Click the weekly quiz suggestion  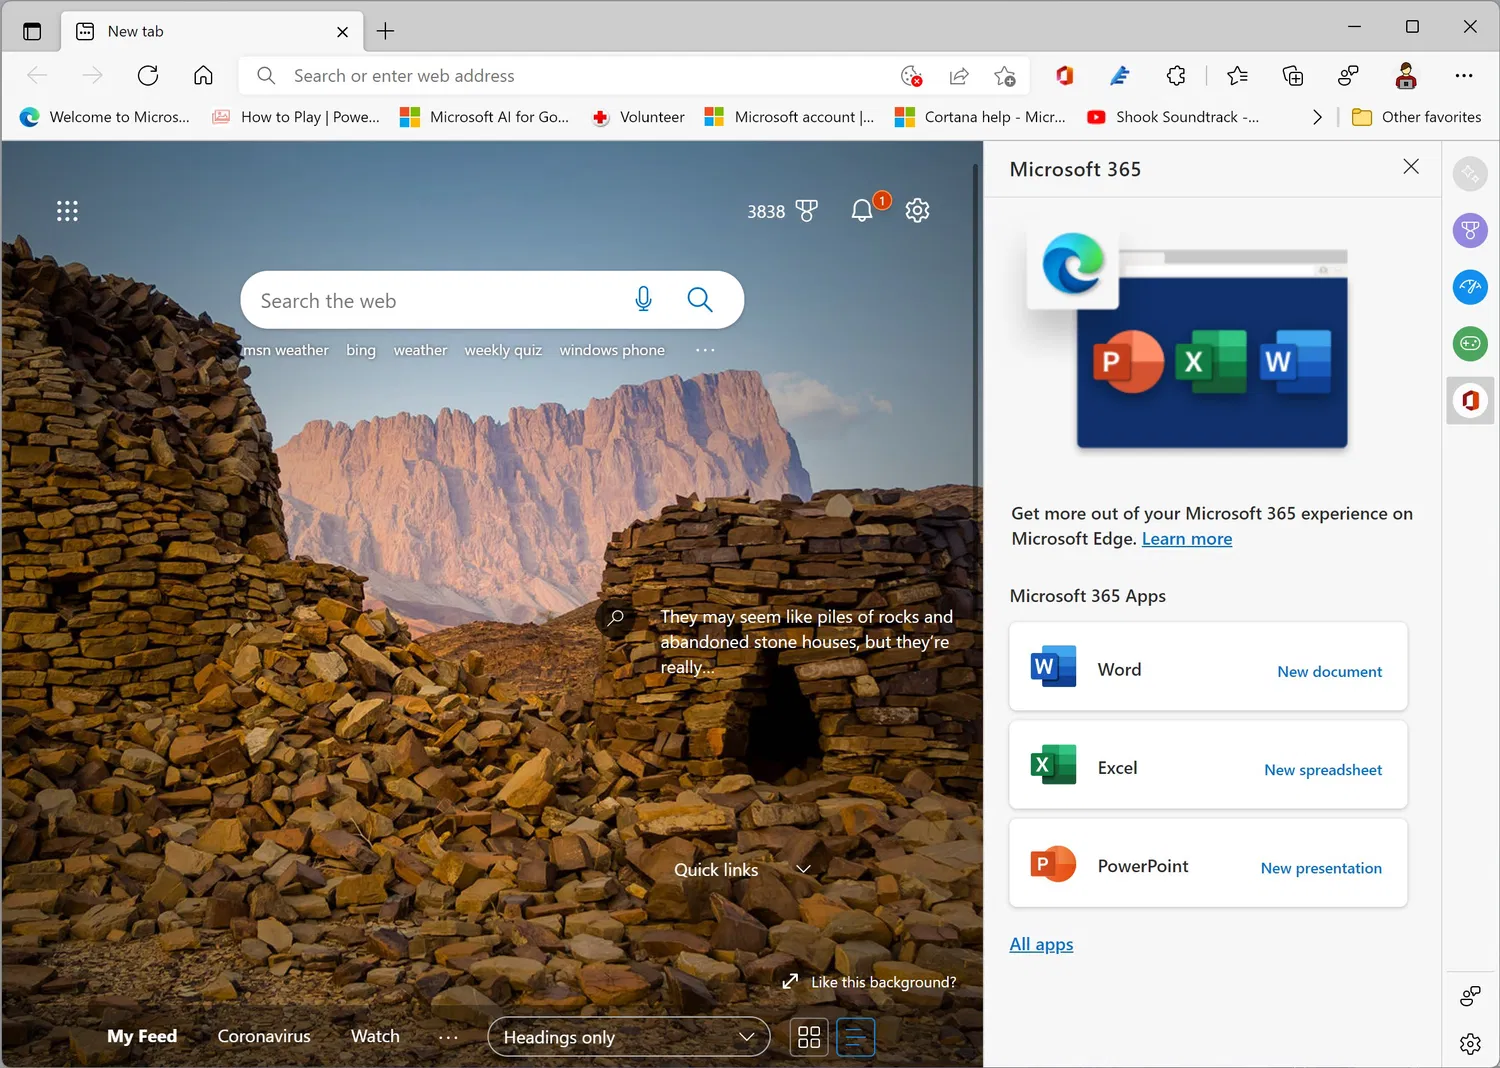(503, 350)
